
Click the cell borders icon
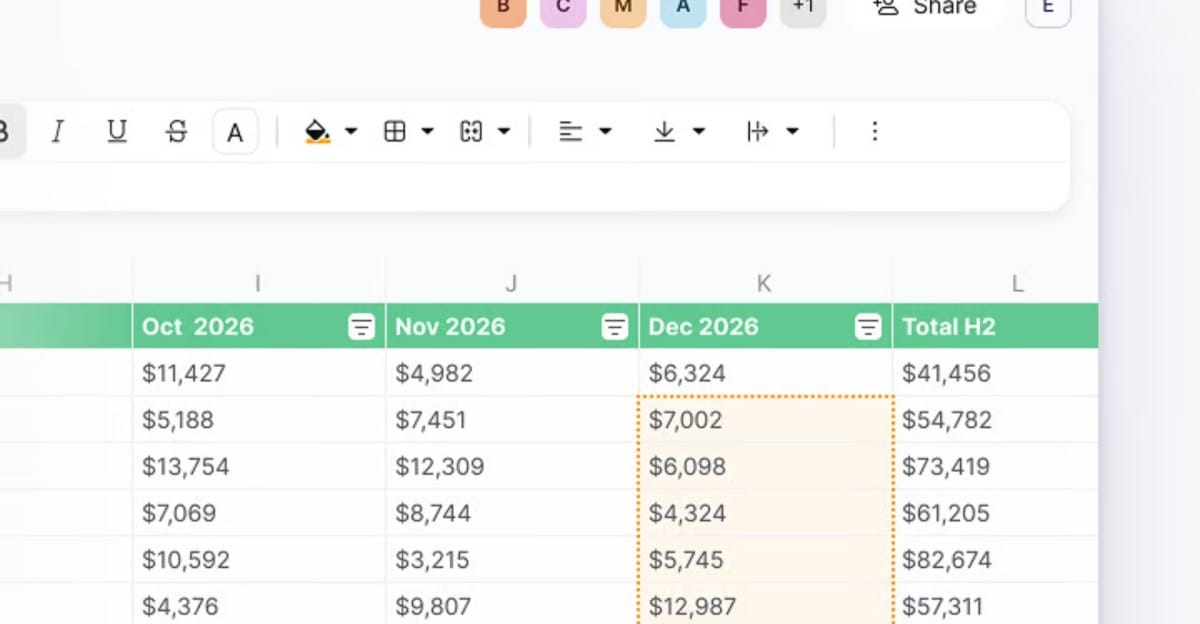(x=395, y=132)
